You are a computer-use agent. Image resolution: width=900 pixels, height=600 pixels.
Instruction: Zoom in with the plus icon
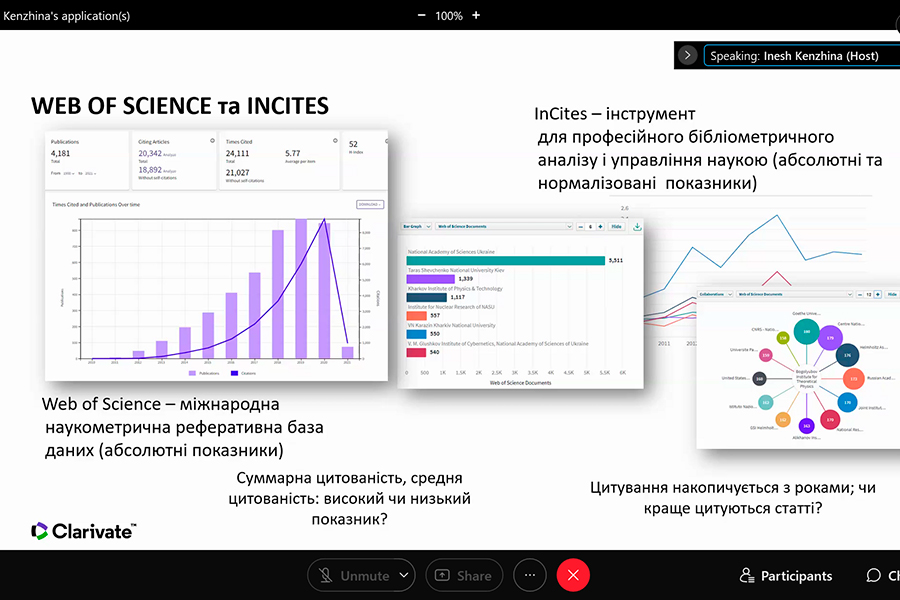point(476,16)
